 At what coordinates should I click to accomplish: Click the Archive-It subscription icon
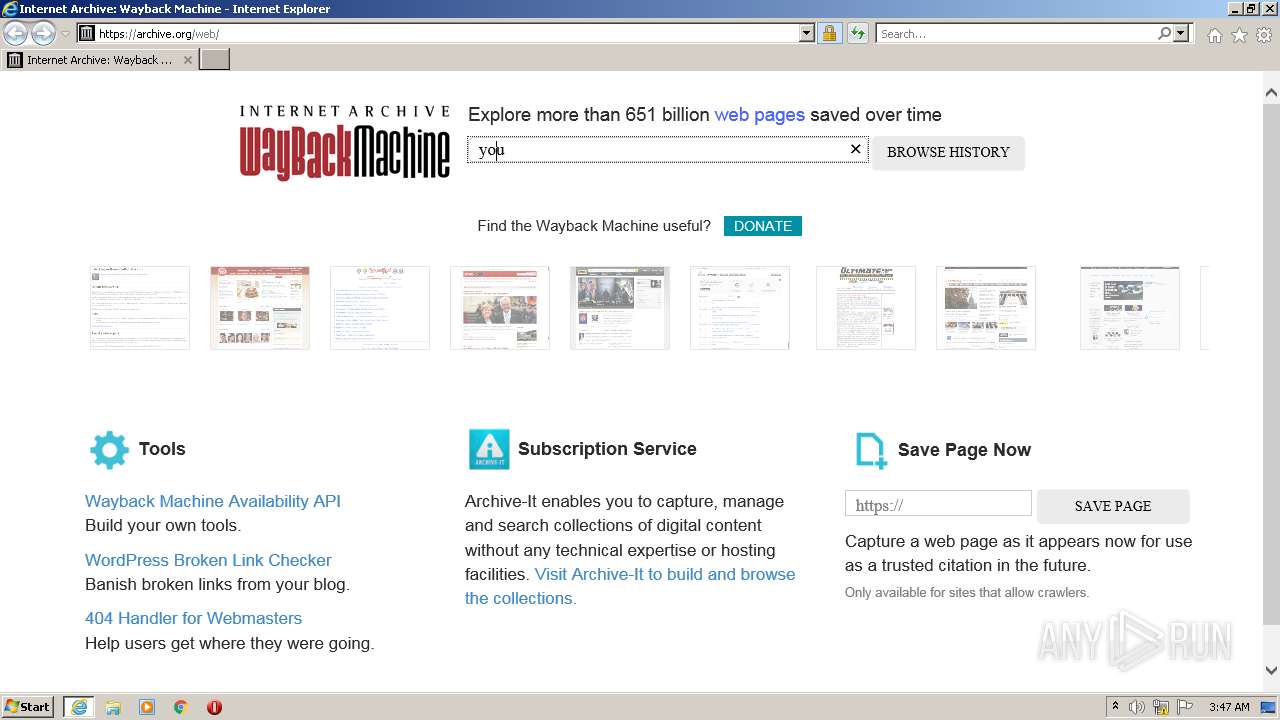489,450
